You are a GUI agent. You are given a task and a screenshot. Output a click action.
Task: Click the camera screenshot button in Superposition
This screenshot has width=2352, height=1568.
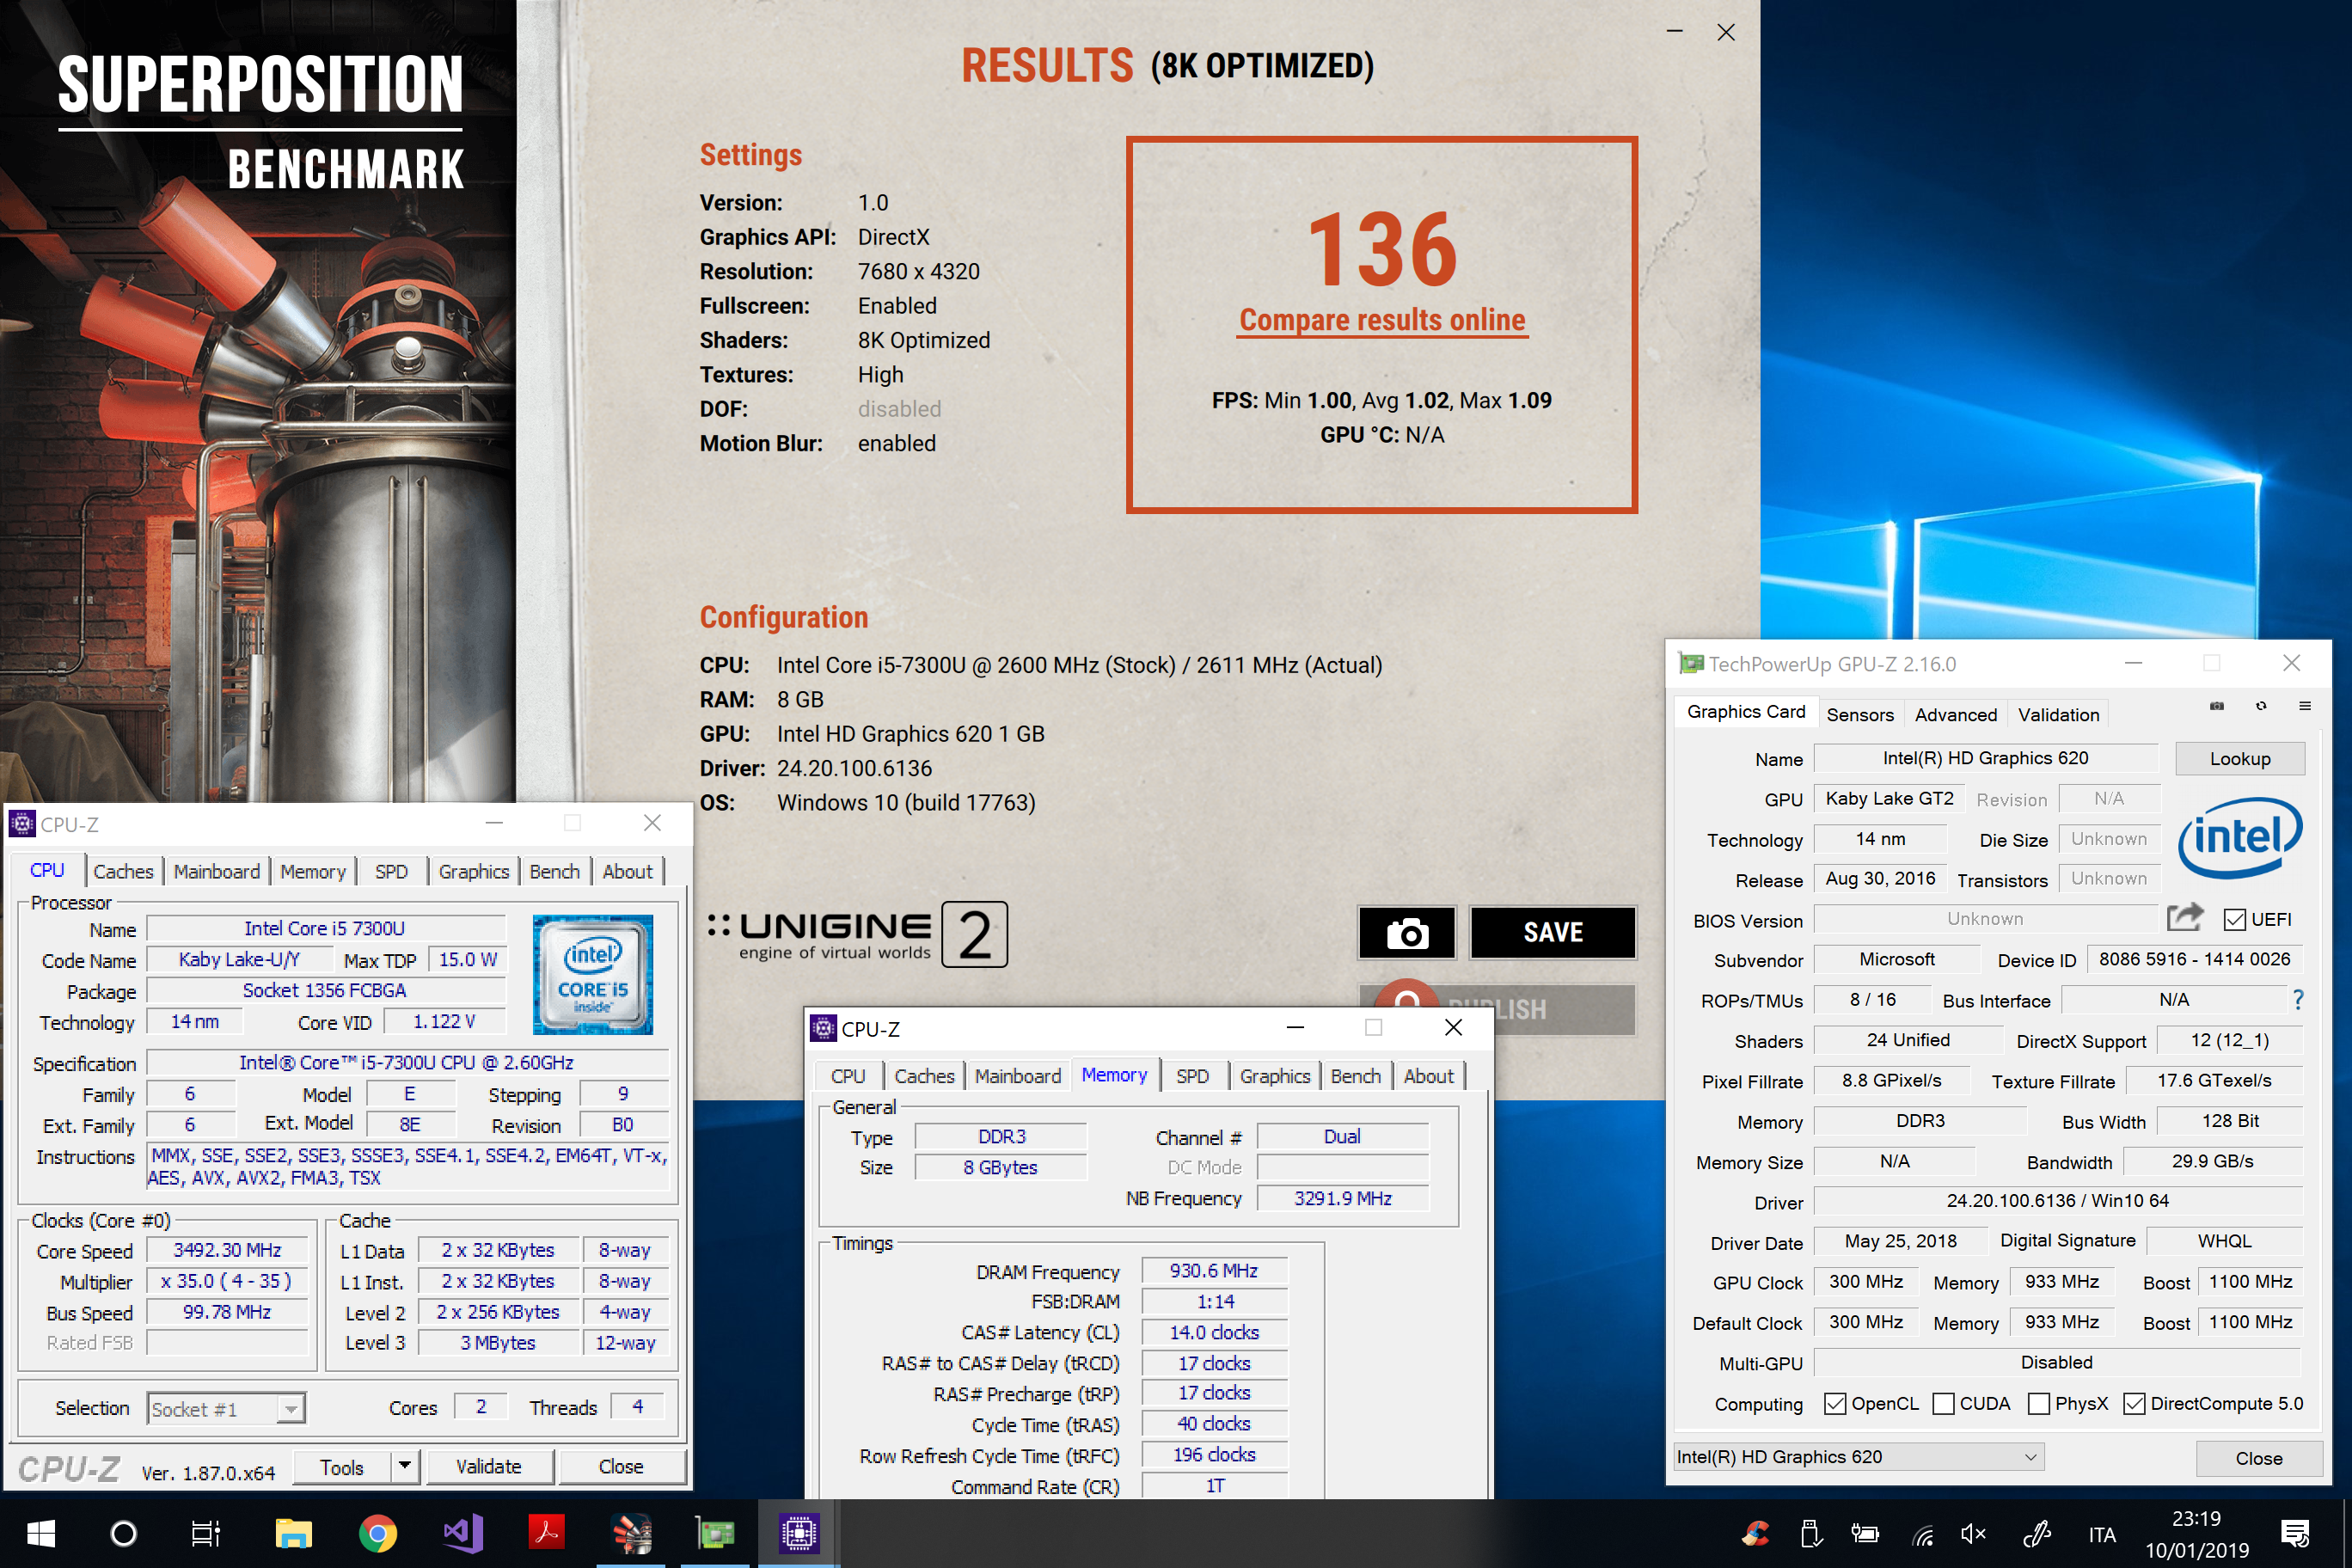[1406, 933]
